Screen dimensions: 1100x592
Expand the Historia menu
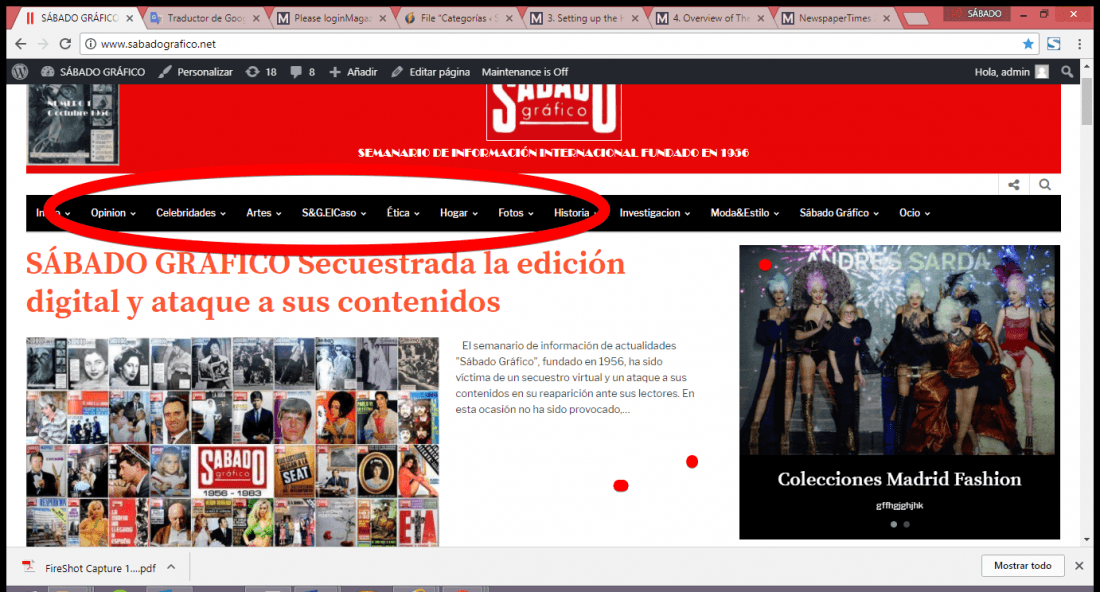pos(575,213)
